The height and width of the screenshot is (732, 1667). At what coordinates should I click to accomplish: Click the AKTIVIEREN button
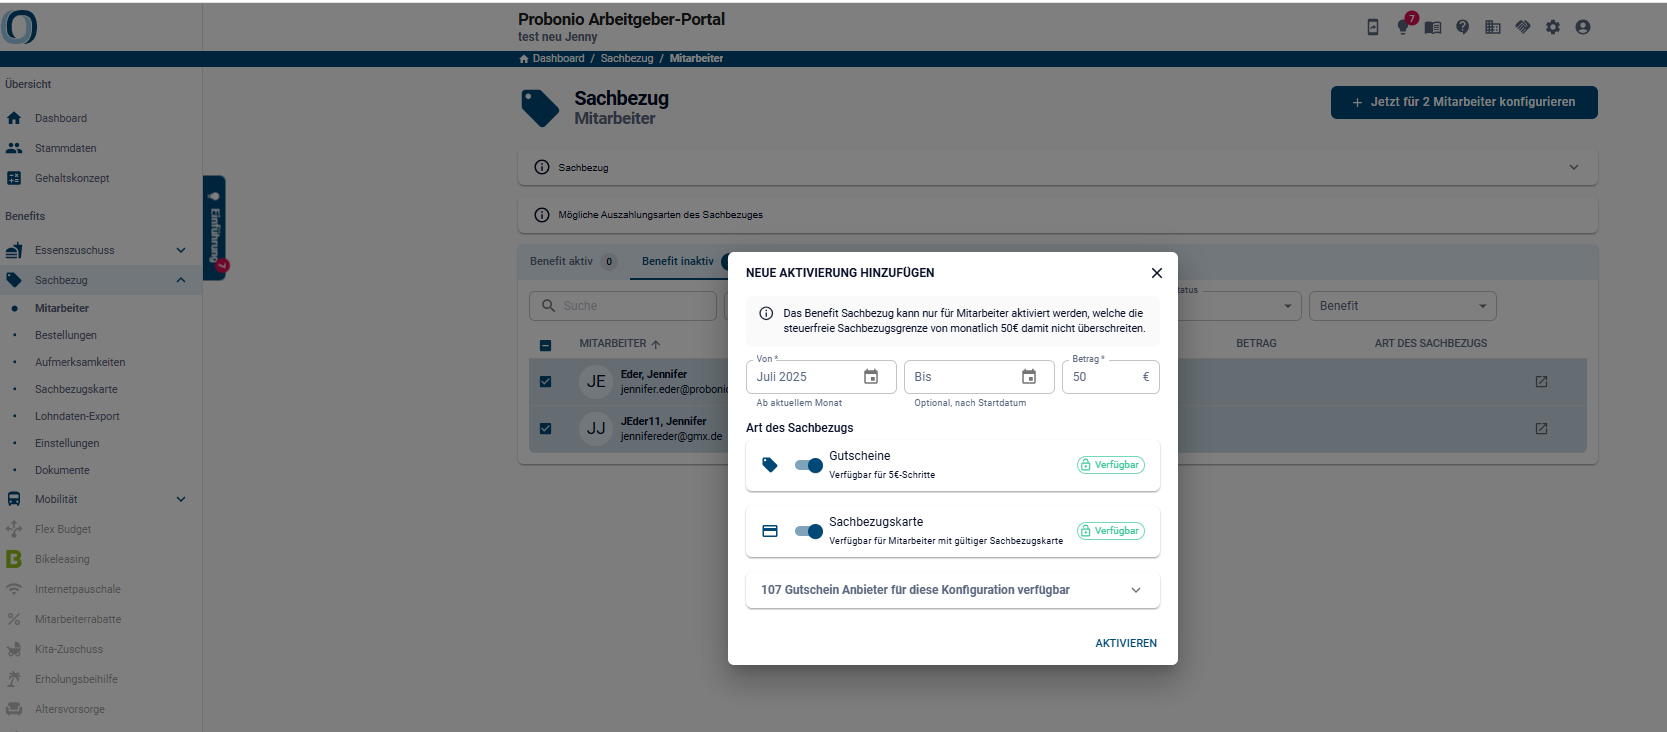point(1126,643)
